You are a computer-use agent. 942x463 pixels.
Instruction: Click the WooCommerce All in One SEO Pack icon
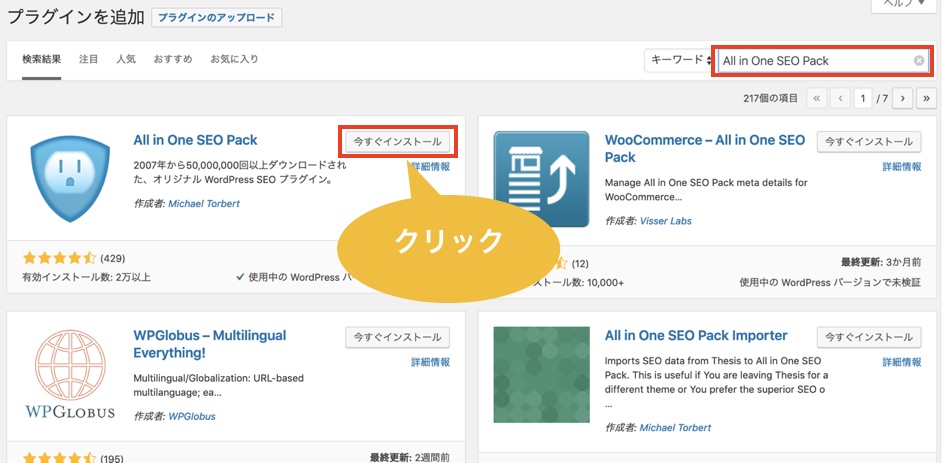(x=541, y=179)
